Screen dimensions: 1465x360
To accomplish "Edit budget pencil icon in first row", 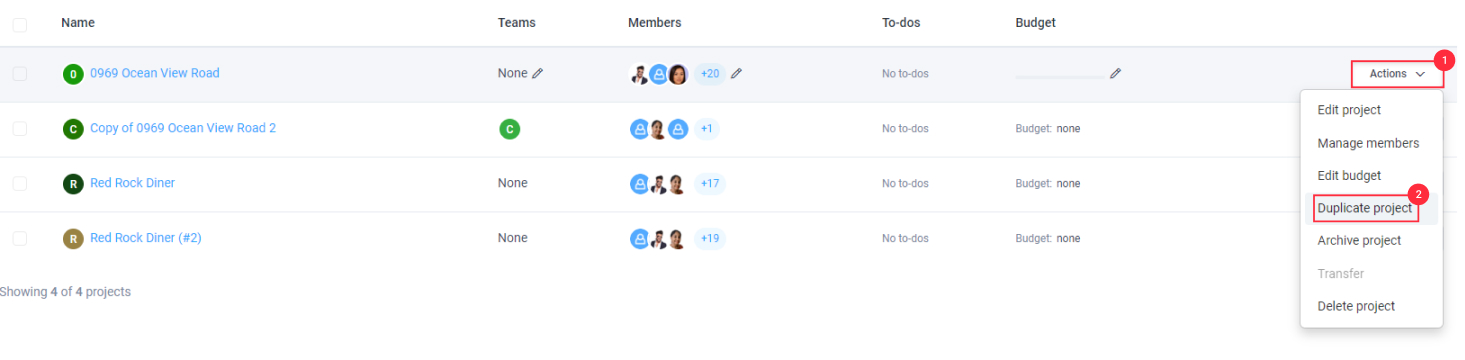I will click(1116, 73).
